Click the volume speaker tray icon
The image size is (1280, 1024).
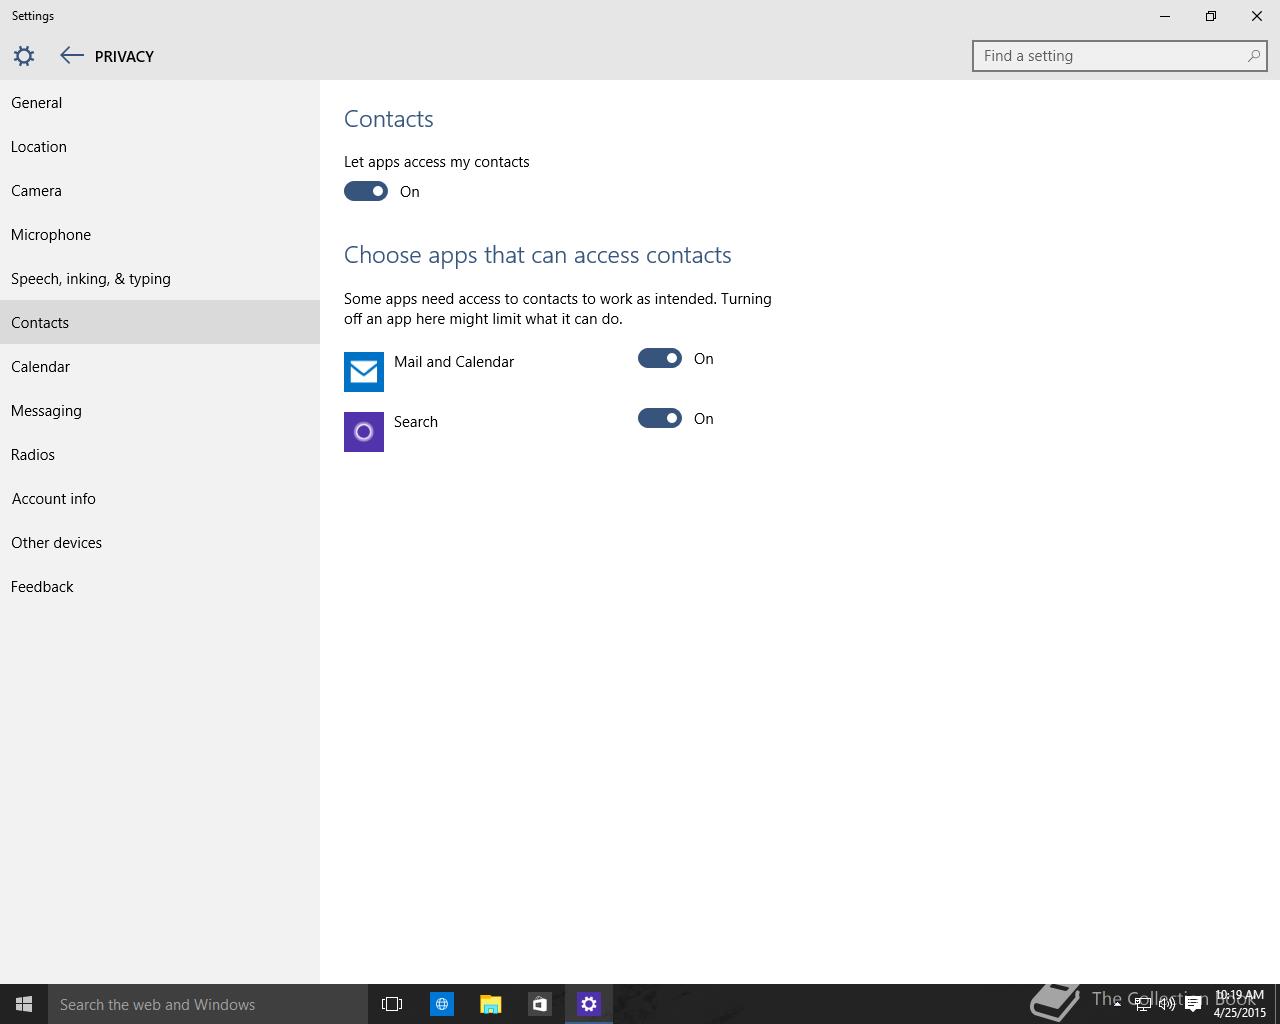coord(1167,1004)
